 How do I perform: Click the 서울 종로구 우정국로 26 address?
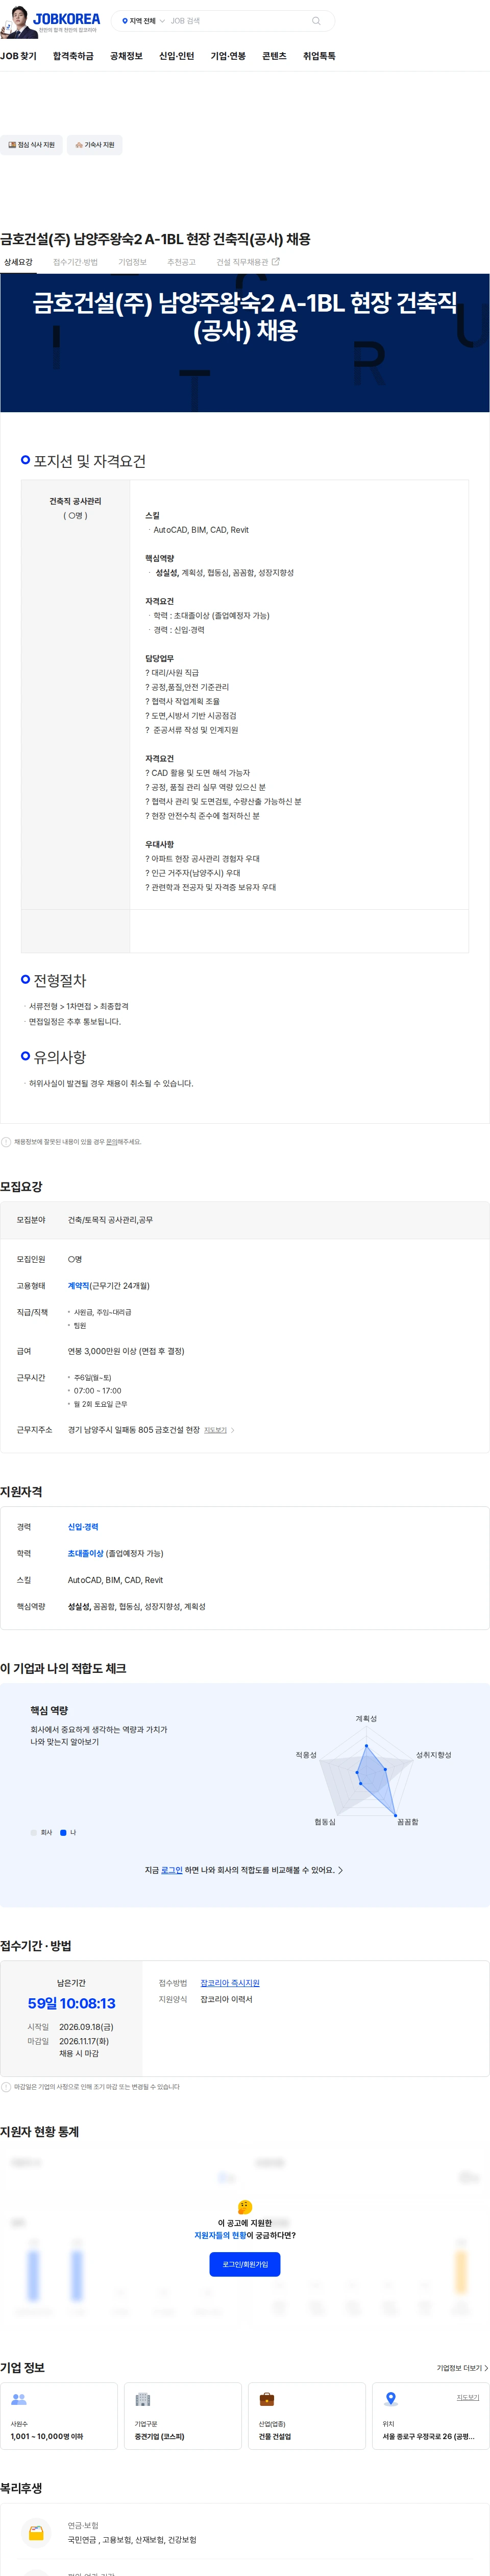coord(428,2437)
